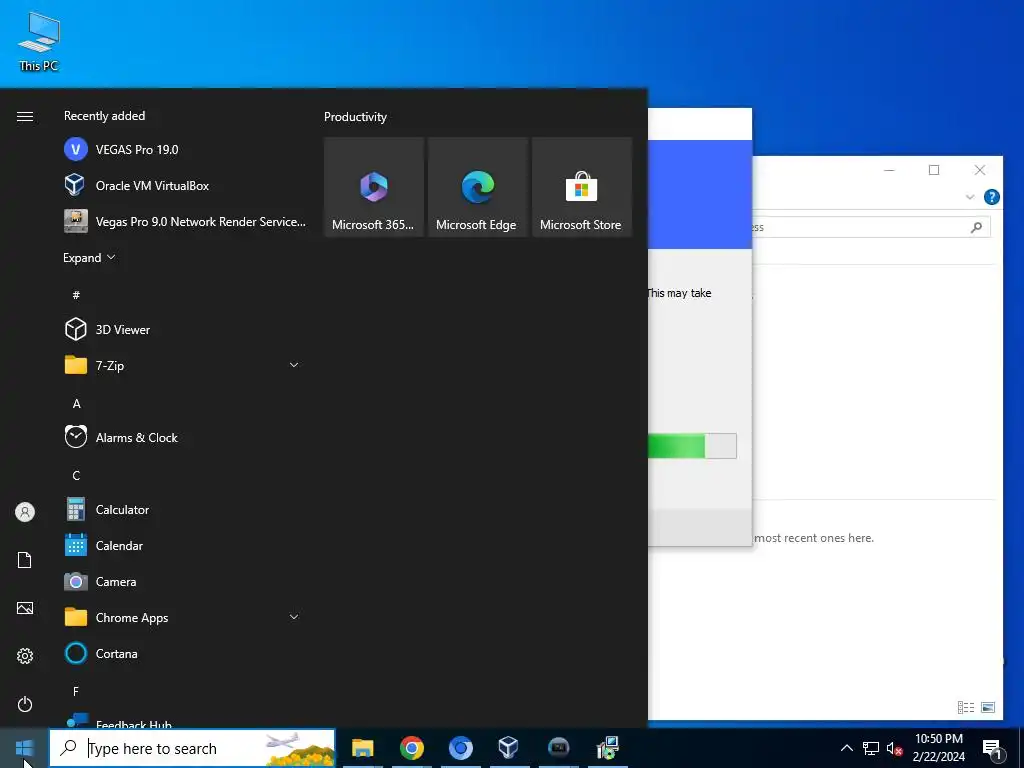Image resolution: width=1024 pixels, height=768 pixels.
Task: Open network status in system tray
Action: point(871,748)
